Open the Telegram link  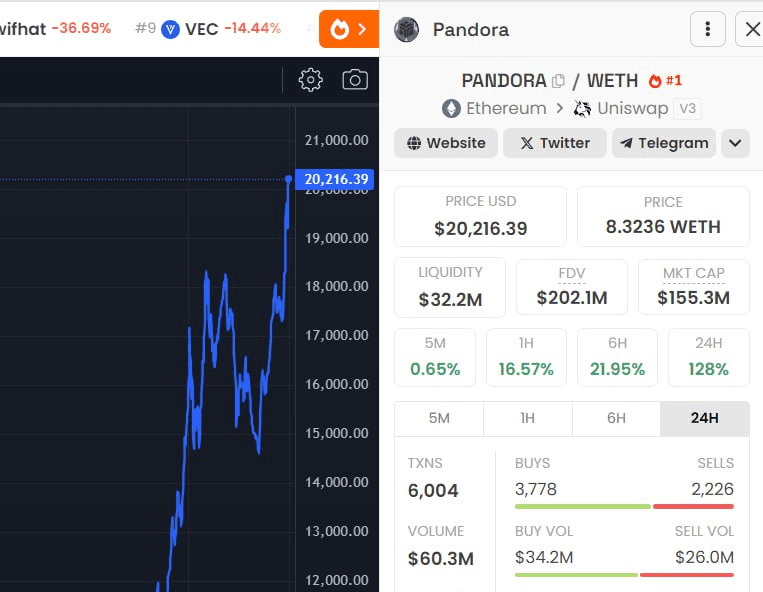pos(664,143)
